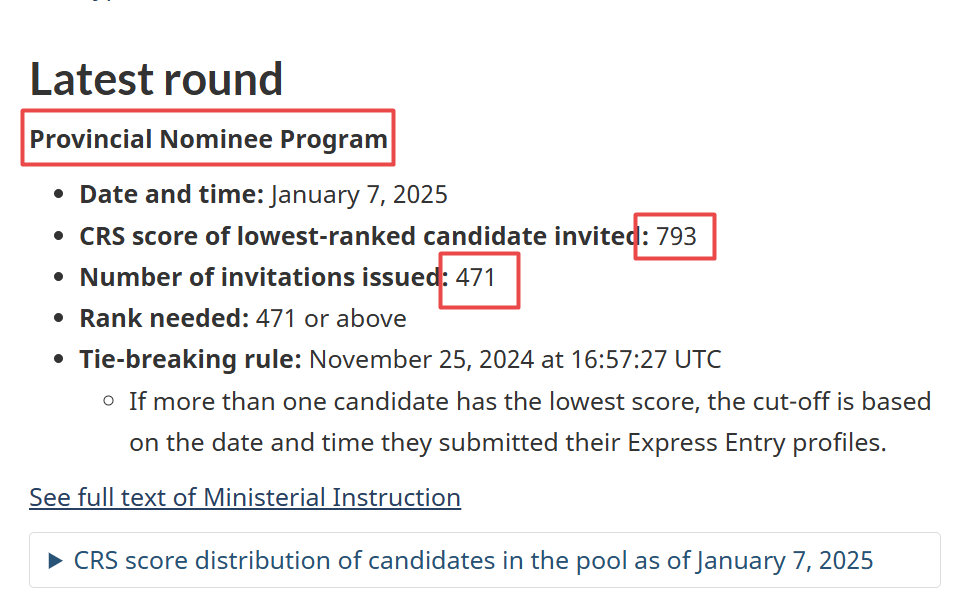Open the CRS score distribution summary text
967x603 pixels.
[x=473, y=561]
